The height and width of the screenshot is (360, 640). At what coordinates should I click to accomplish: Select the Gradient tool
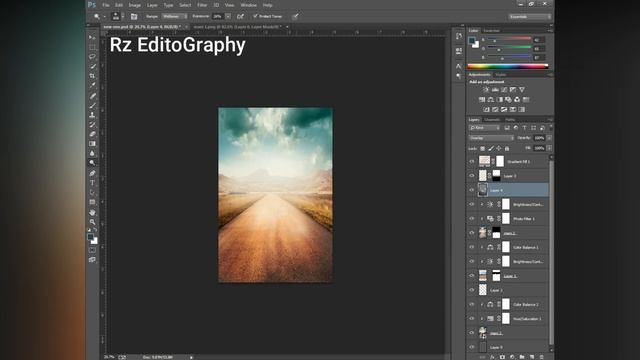(x=92, y=144)
